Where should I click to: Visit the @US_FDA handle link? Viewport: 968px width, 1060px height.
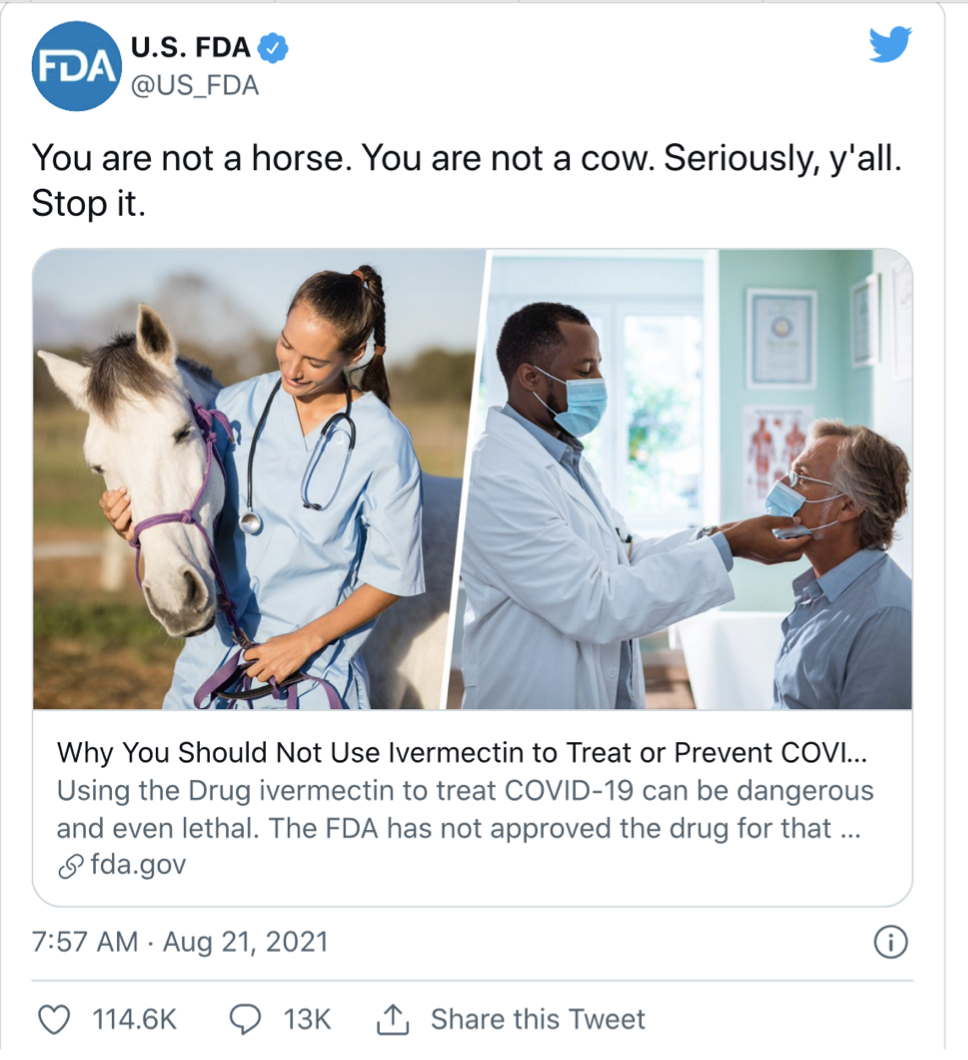click(x=195, y=86)
